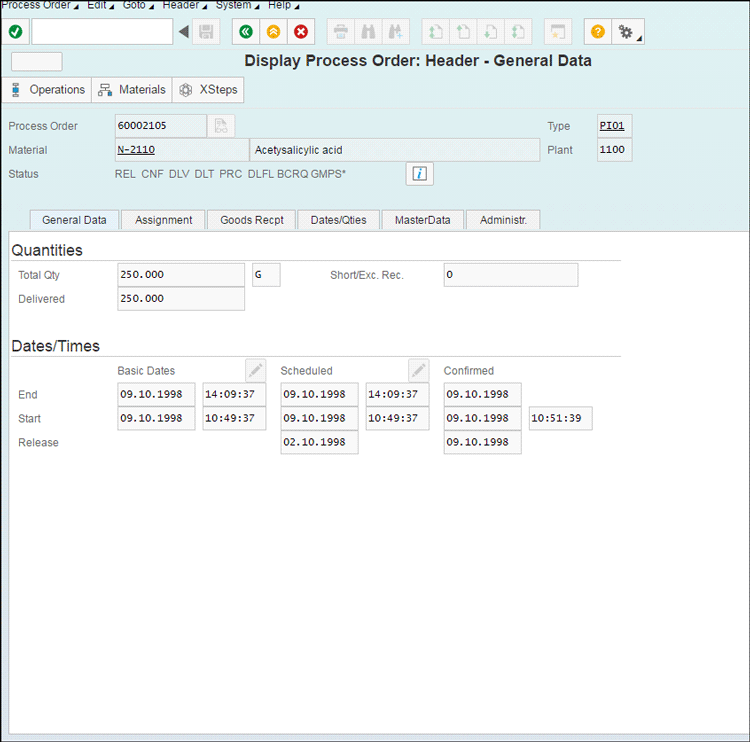
Task: Open the XSteps view
Action: [x=208, y=90]
